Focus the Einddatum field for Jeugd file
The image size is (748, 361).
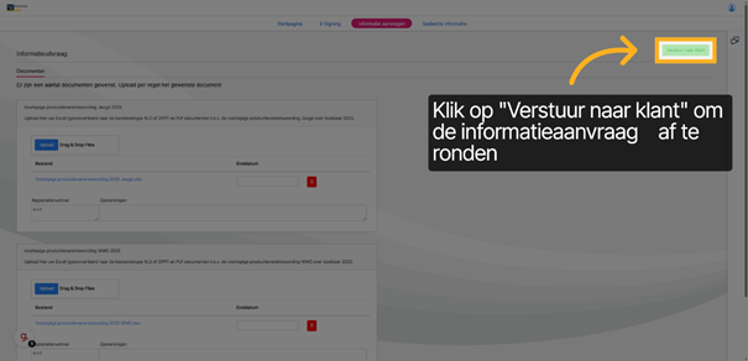coord(267,181)
